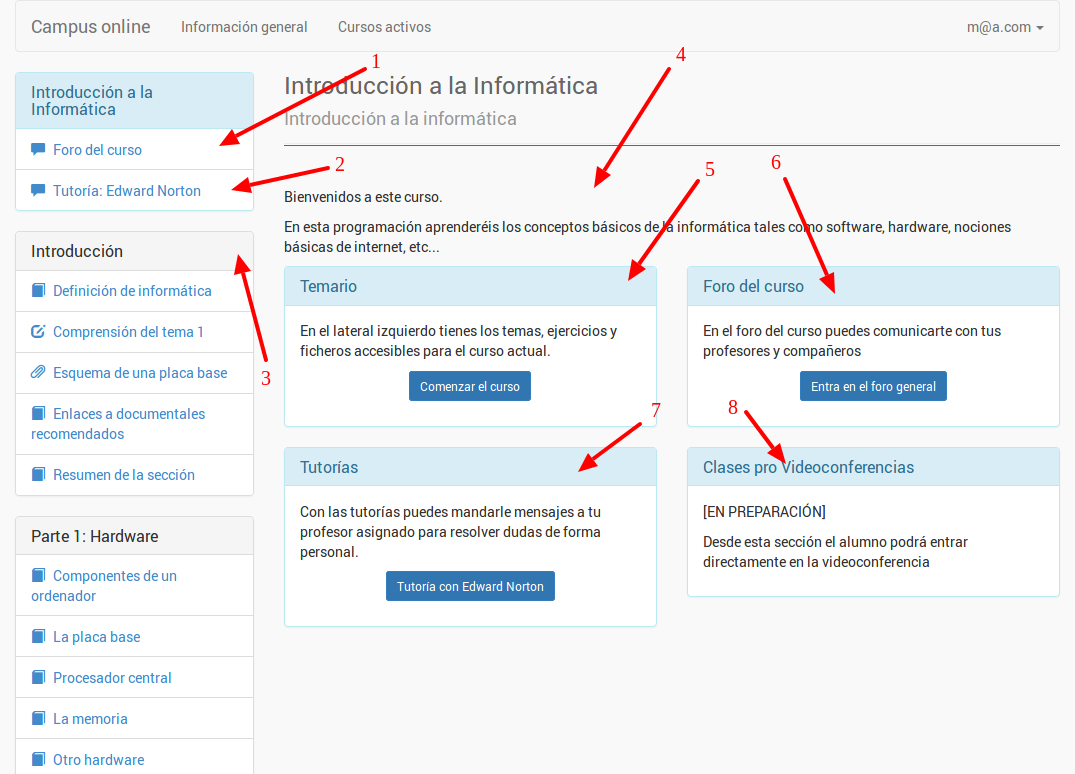Click the chat icon beside Tutoría: Edward Norton

(38, 191)
